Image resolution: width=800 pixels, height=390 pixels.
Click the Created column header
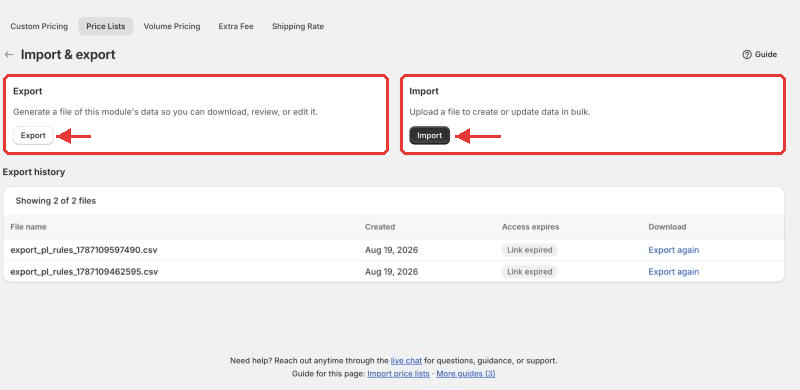380,227
